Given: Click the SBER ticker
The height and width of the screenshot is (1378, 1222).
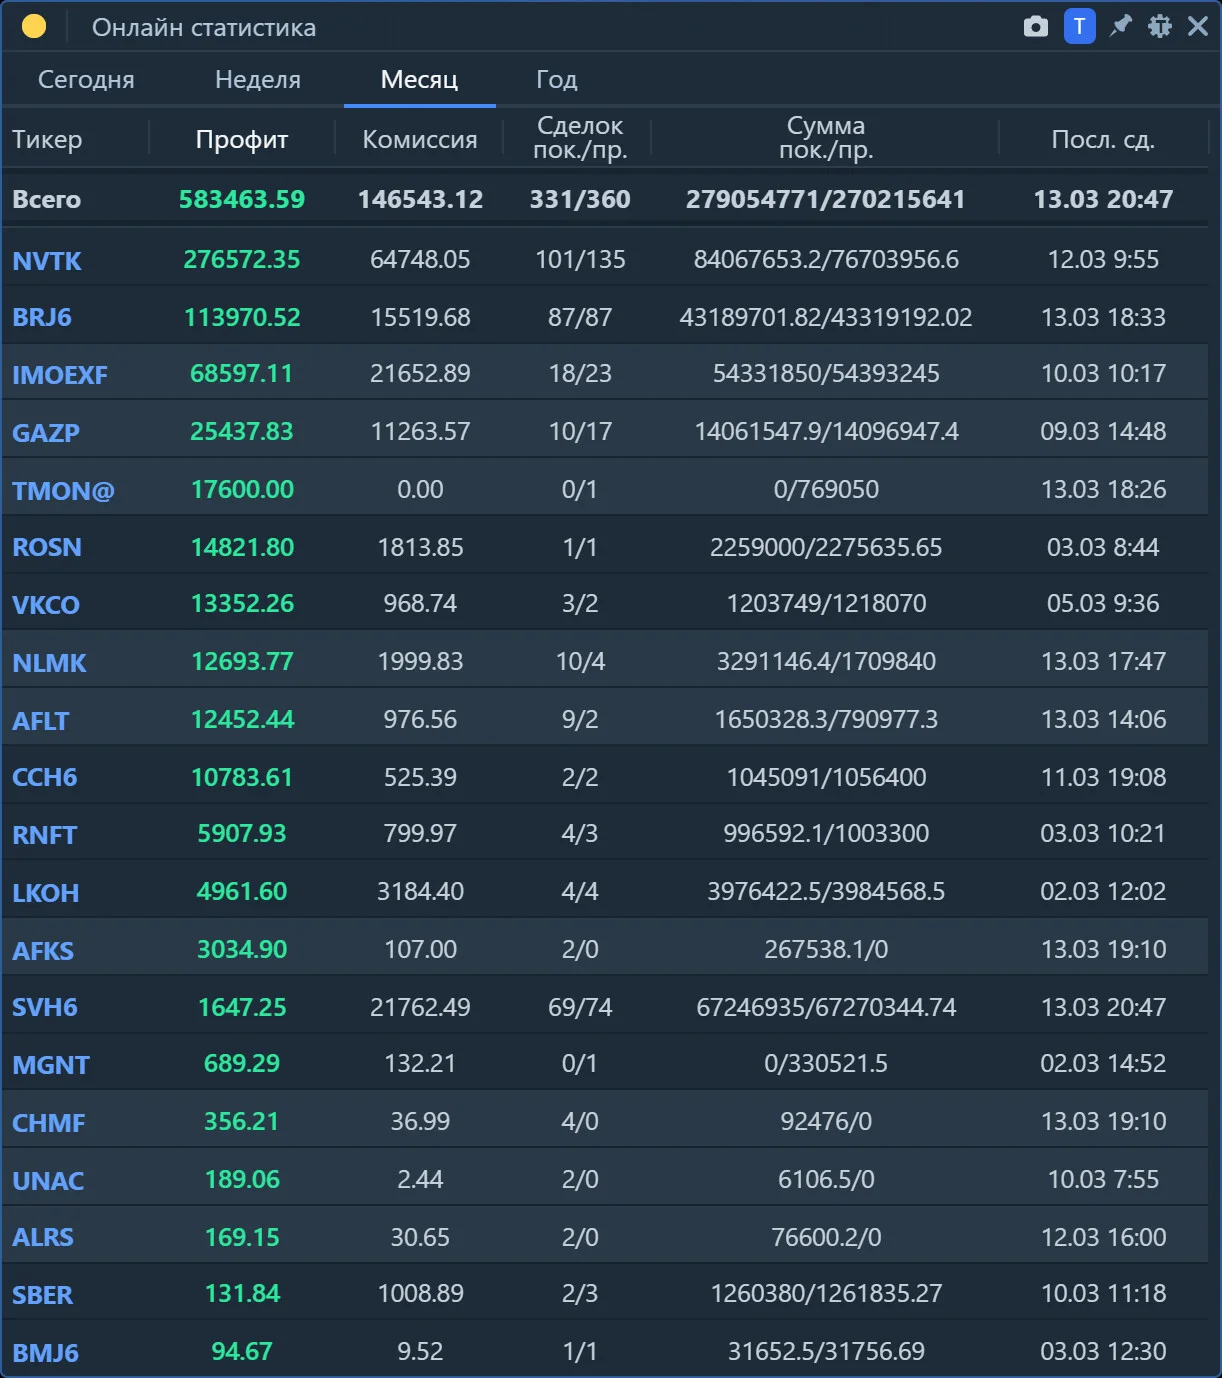Looking at the screenshot, I should click(42, 1295).
